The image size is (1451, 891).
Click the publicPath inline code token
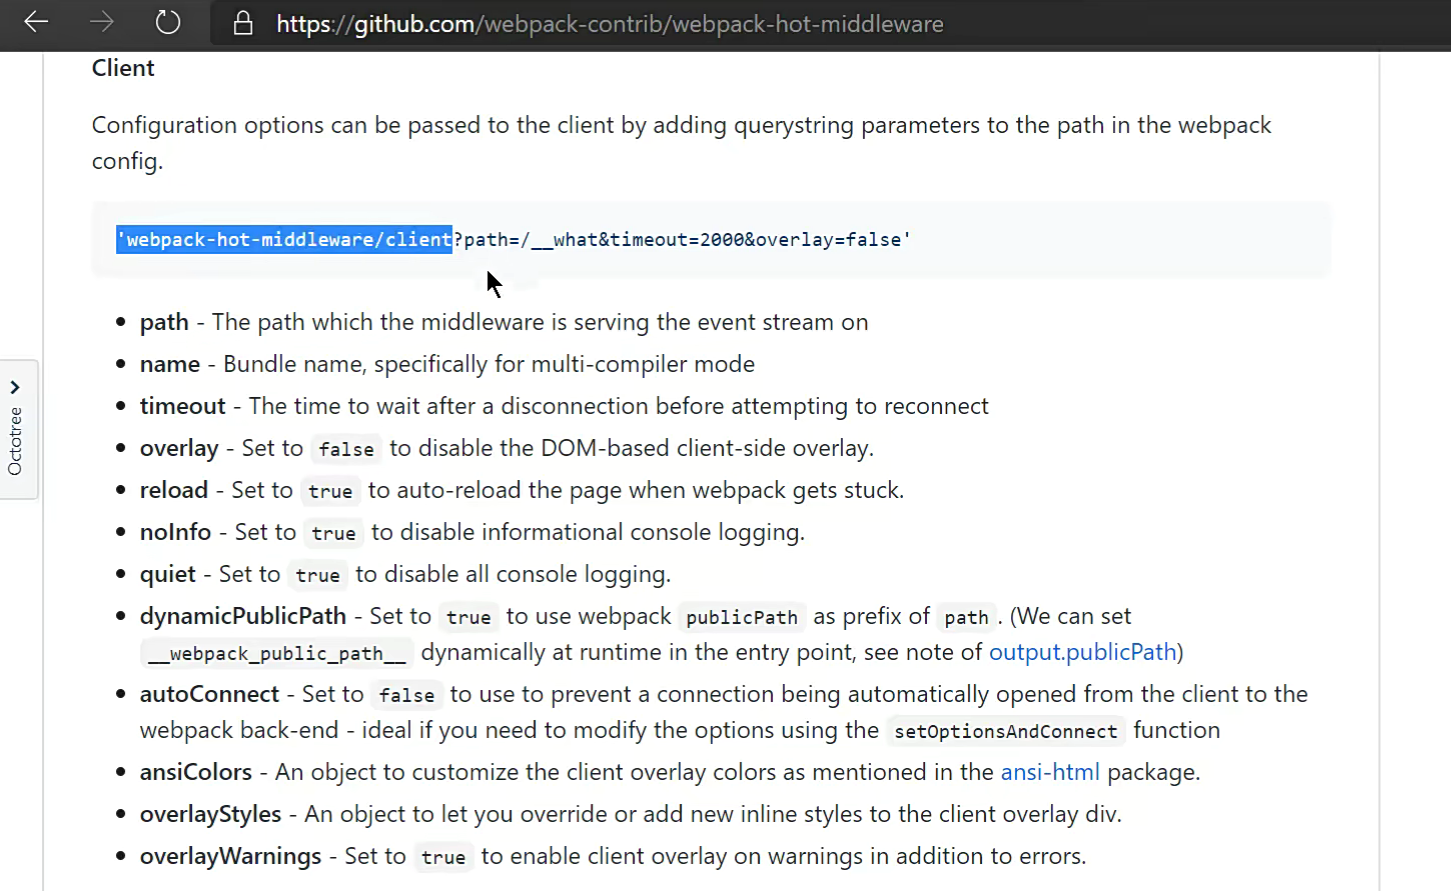(x=741, y=617)
